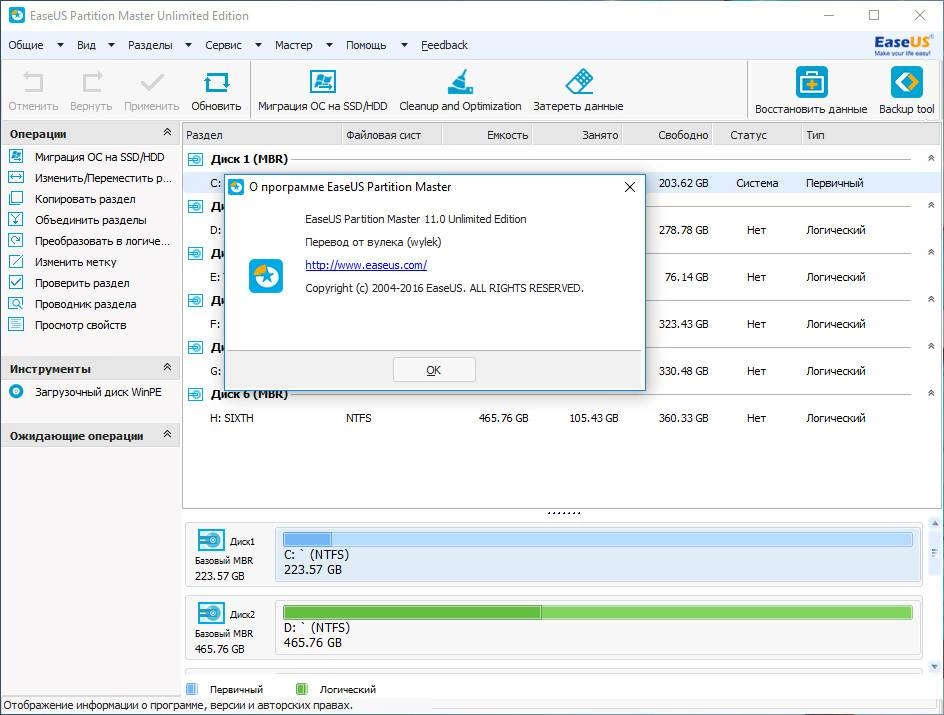
Task: Click the 203.62 GB free space cell
Action: (683, 183)
